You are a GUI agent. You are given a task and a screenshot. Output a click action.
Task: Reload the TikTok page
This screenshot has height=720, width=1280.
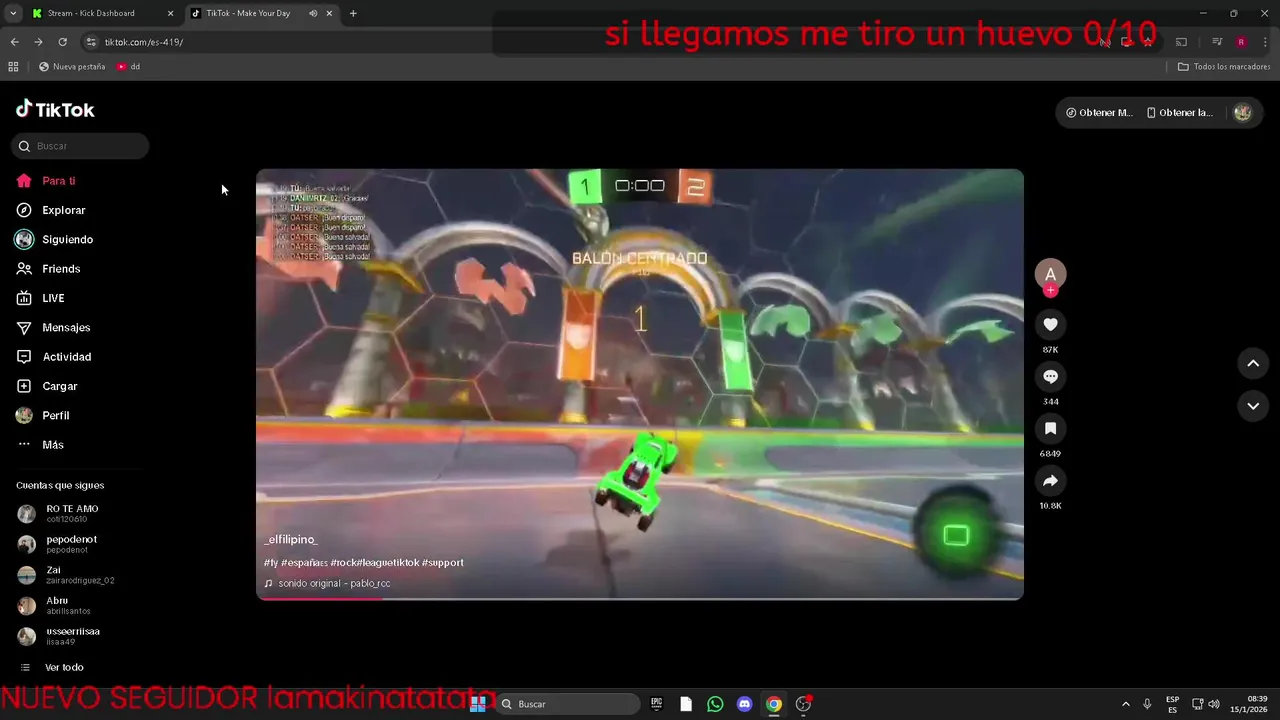point(63,42)
